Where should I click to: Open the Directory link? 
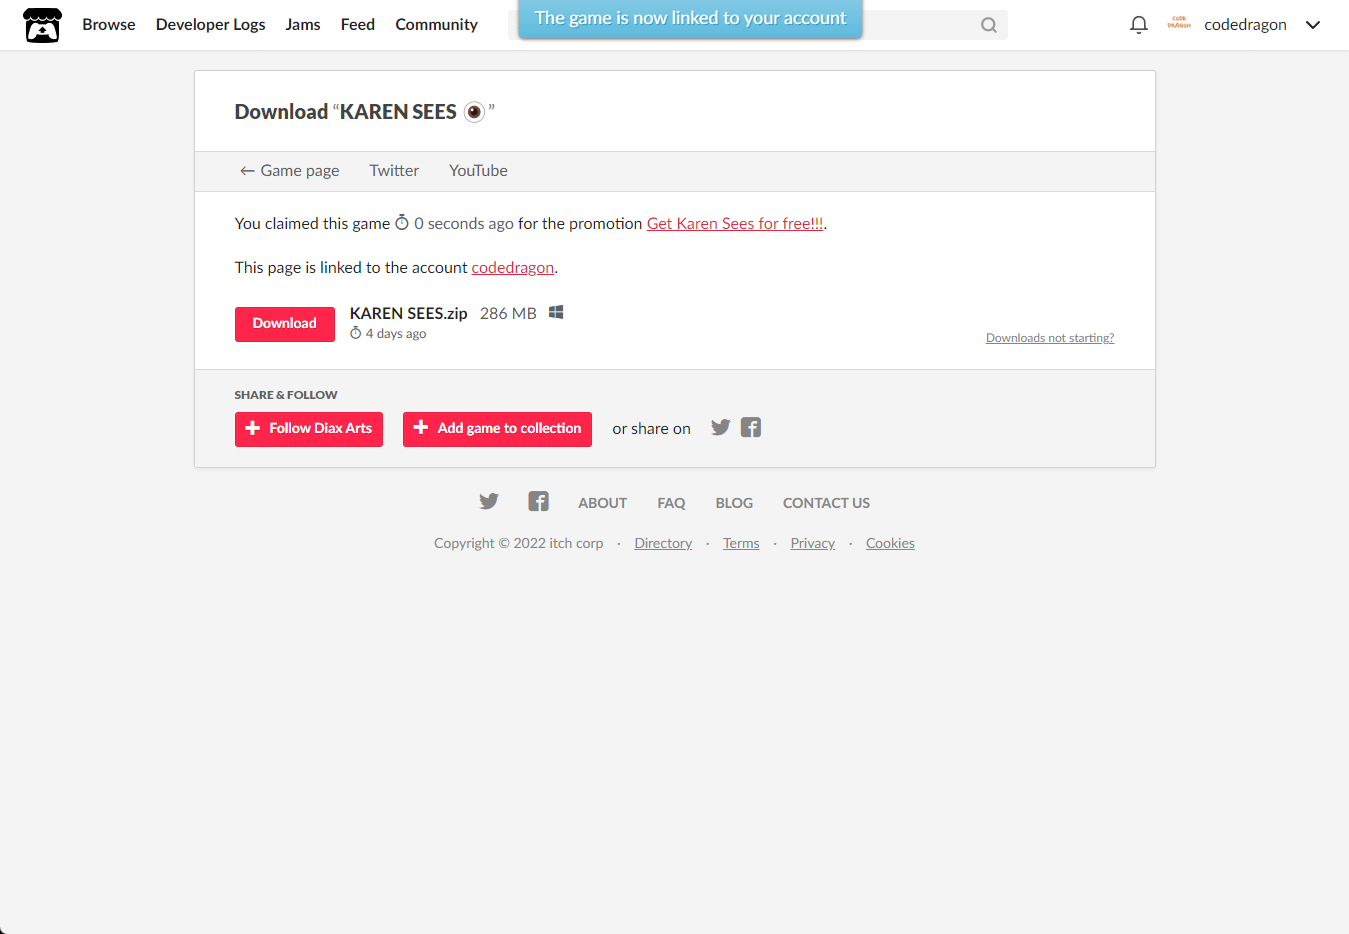(x=663, y=543)
